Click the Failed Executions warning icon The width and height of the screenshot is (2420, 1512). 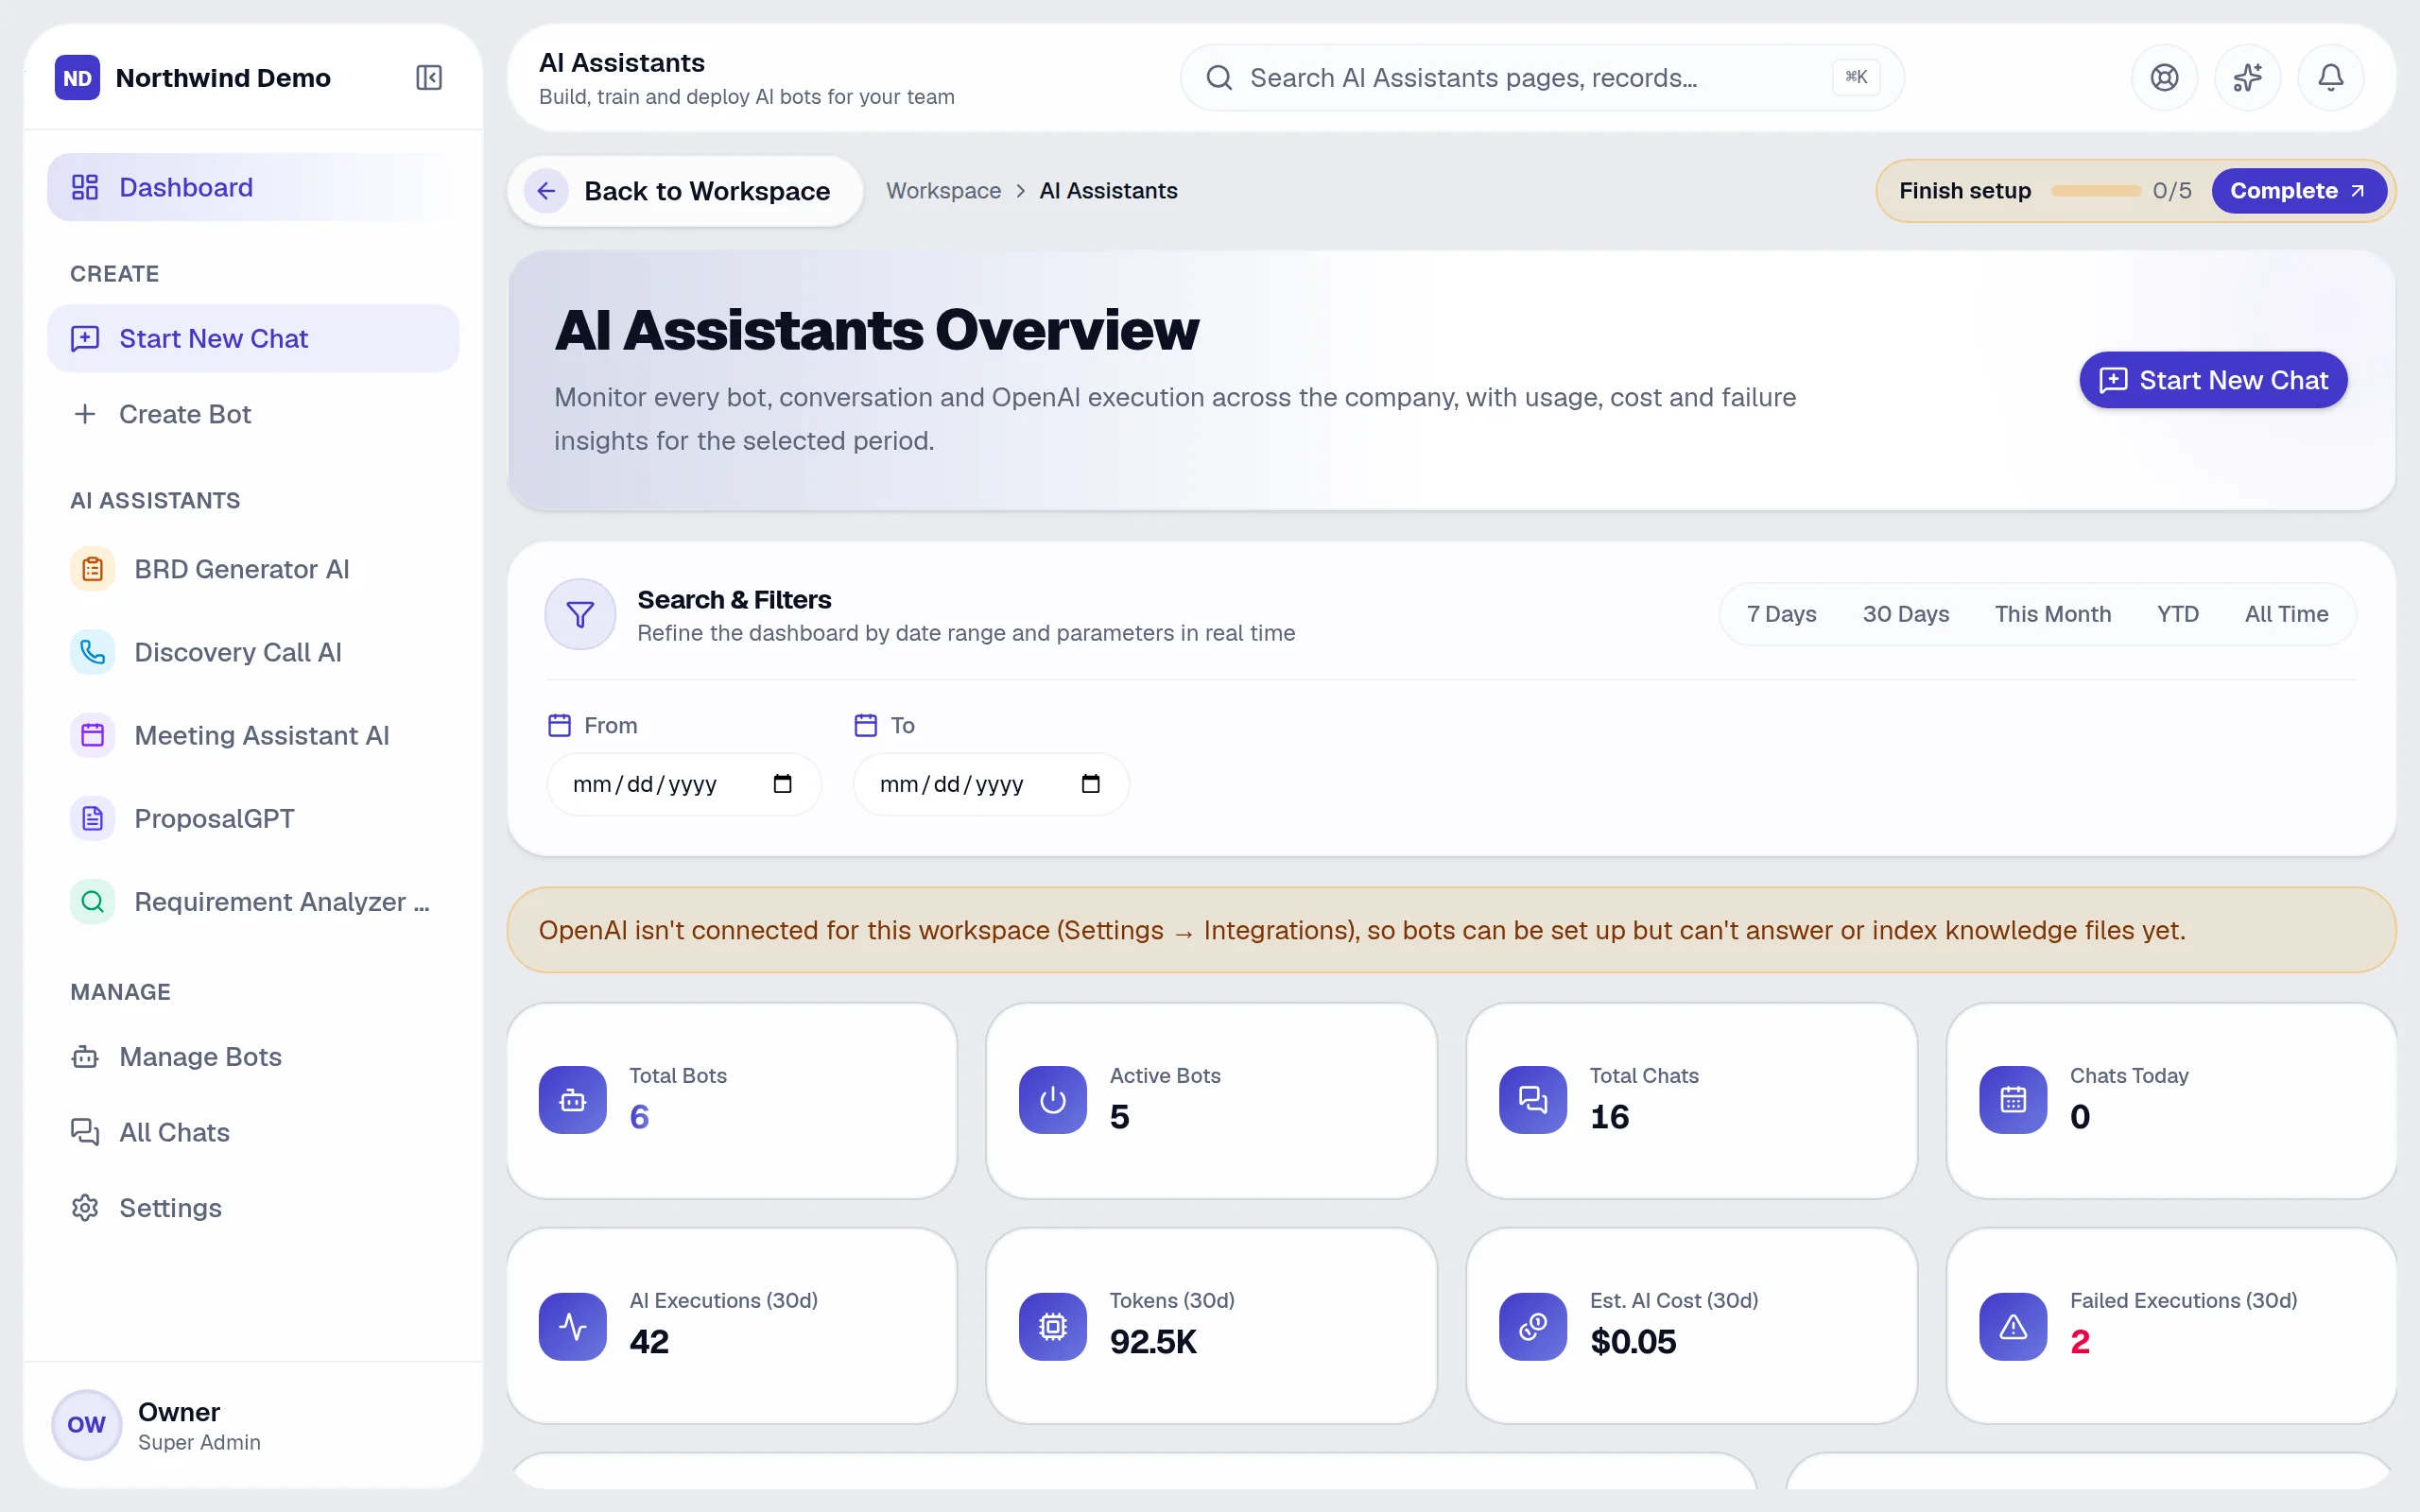(2013, 1326)
